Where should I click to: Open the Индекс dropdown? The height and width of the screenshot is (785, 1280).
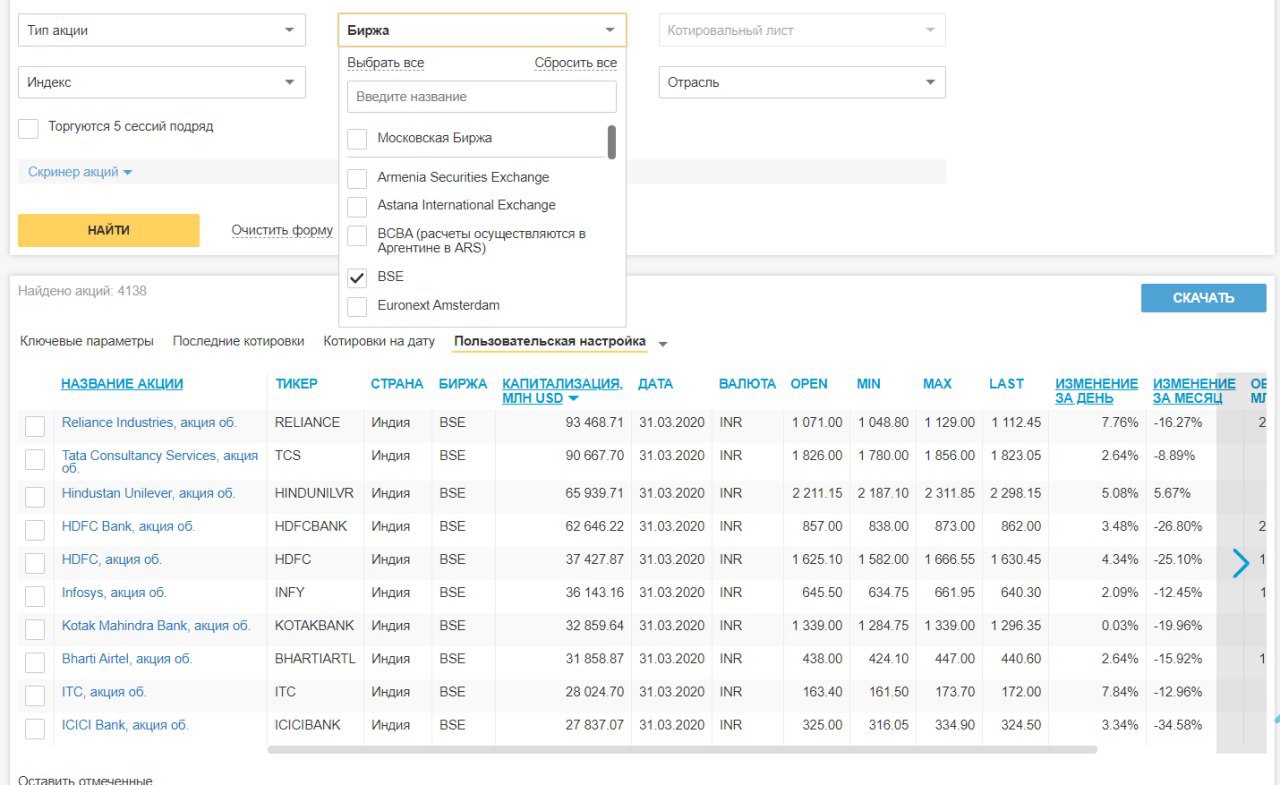click(162, 82)
